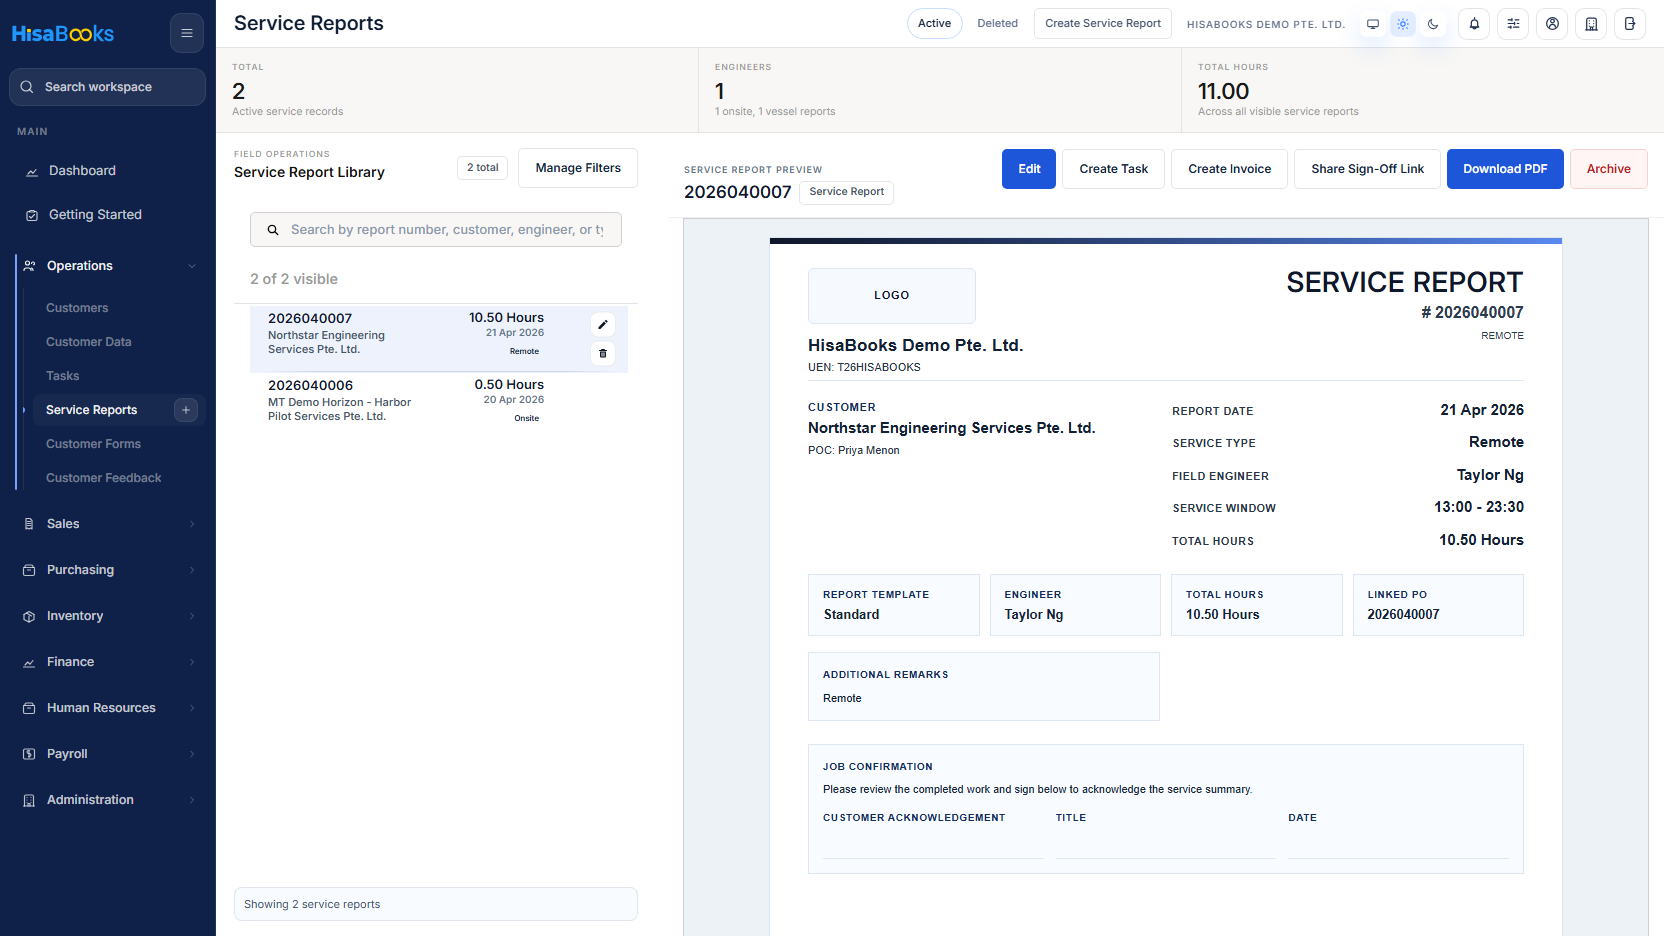
Task: Open Customer Forms in the sidebar
Action: coord(94,444)
